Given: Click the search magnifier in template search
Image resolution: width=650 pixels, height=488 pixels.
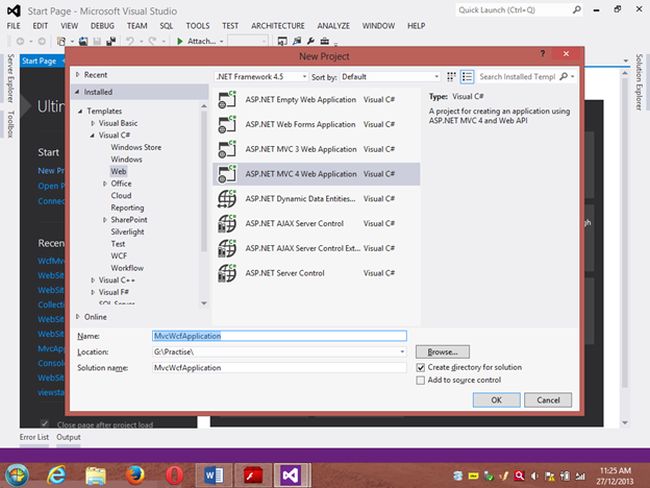Looking at the screenshot, I should pos(564,76).
